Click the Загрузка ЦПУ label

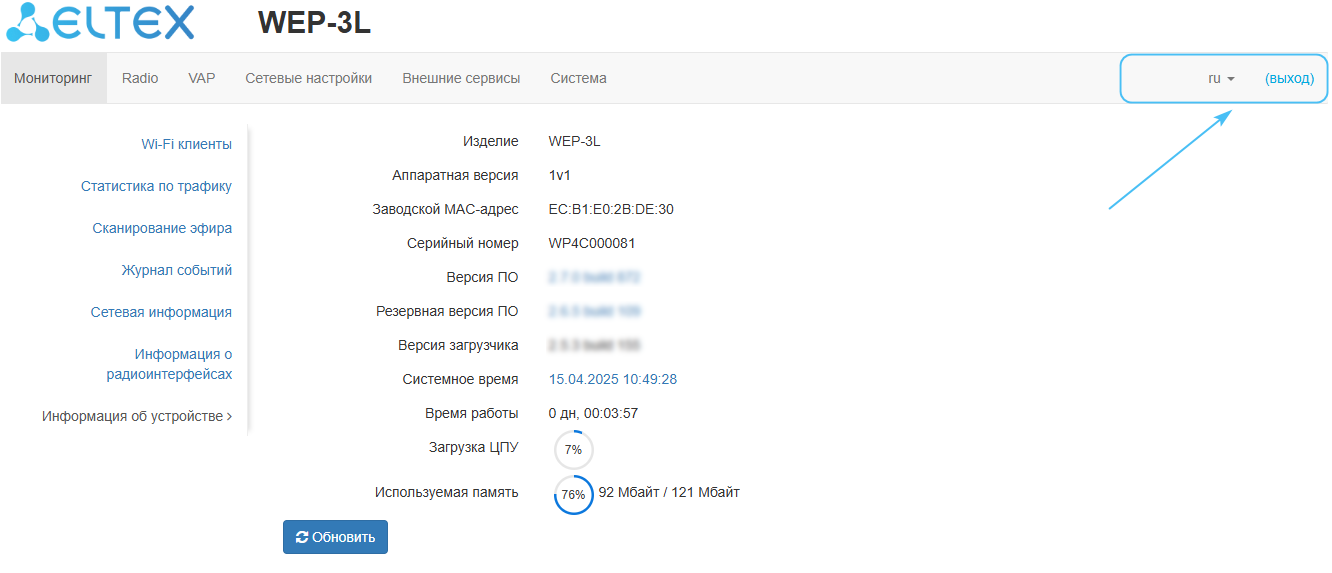pyautogui.click(x=474, y=447)
